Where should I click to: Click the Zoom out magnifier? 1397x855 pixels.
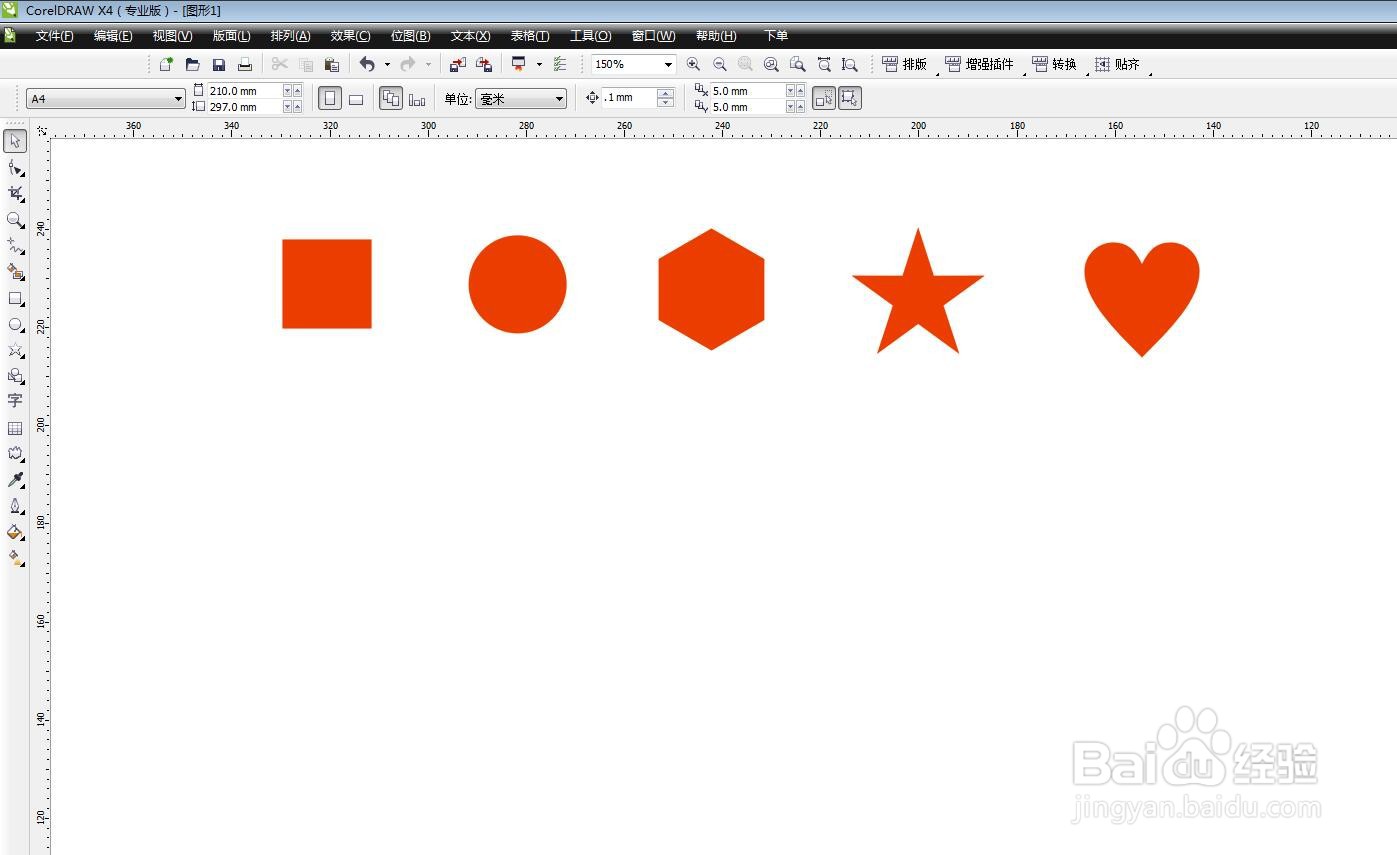pos(719,64)
